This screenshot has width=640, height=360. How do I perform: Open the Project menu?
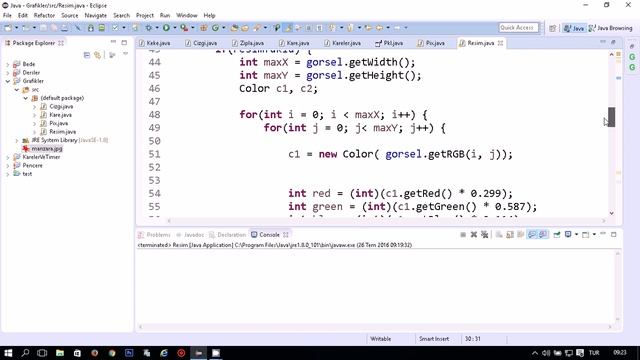[145, 16]
